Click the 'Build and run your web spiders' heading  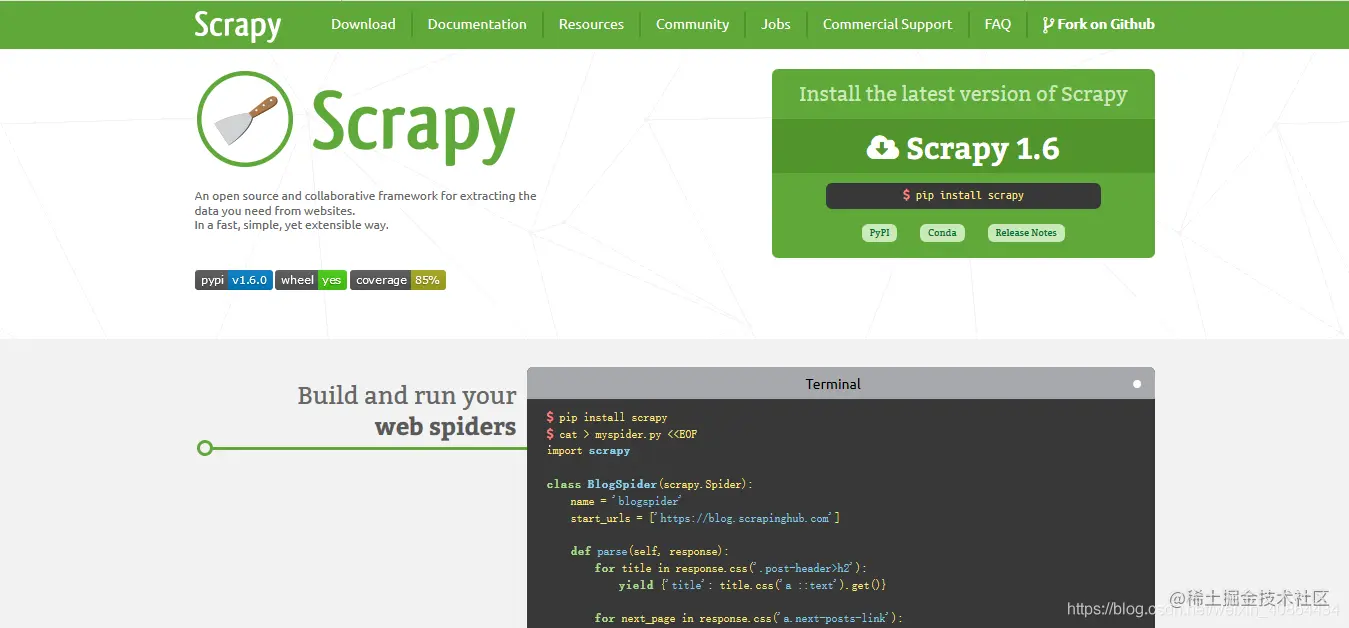pyautogui.click(x=407, y=411)
